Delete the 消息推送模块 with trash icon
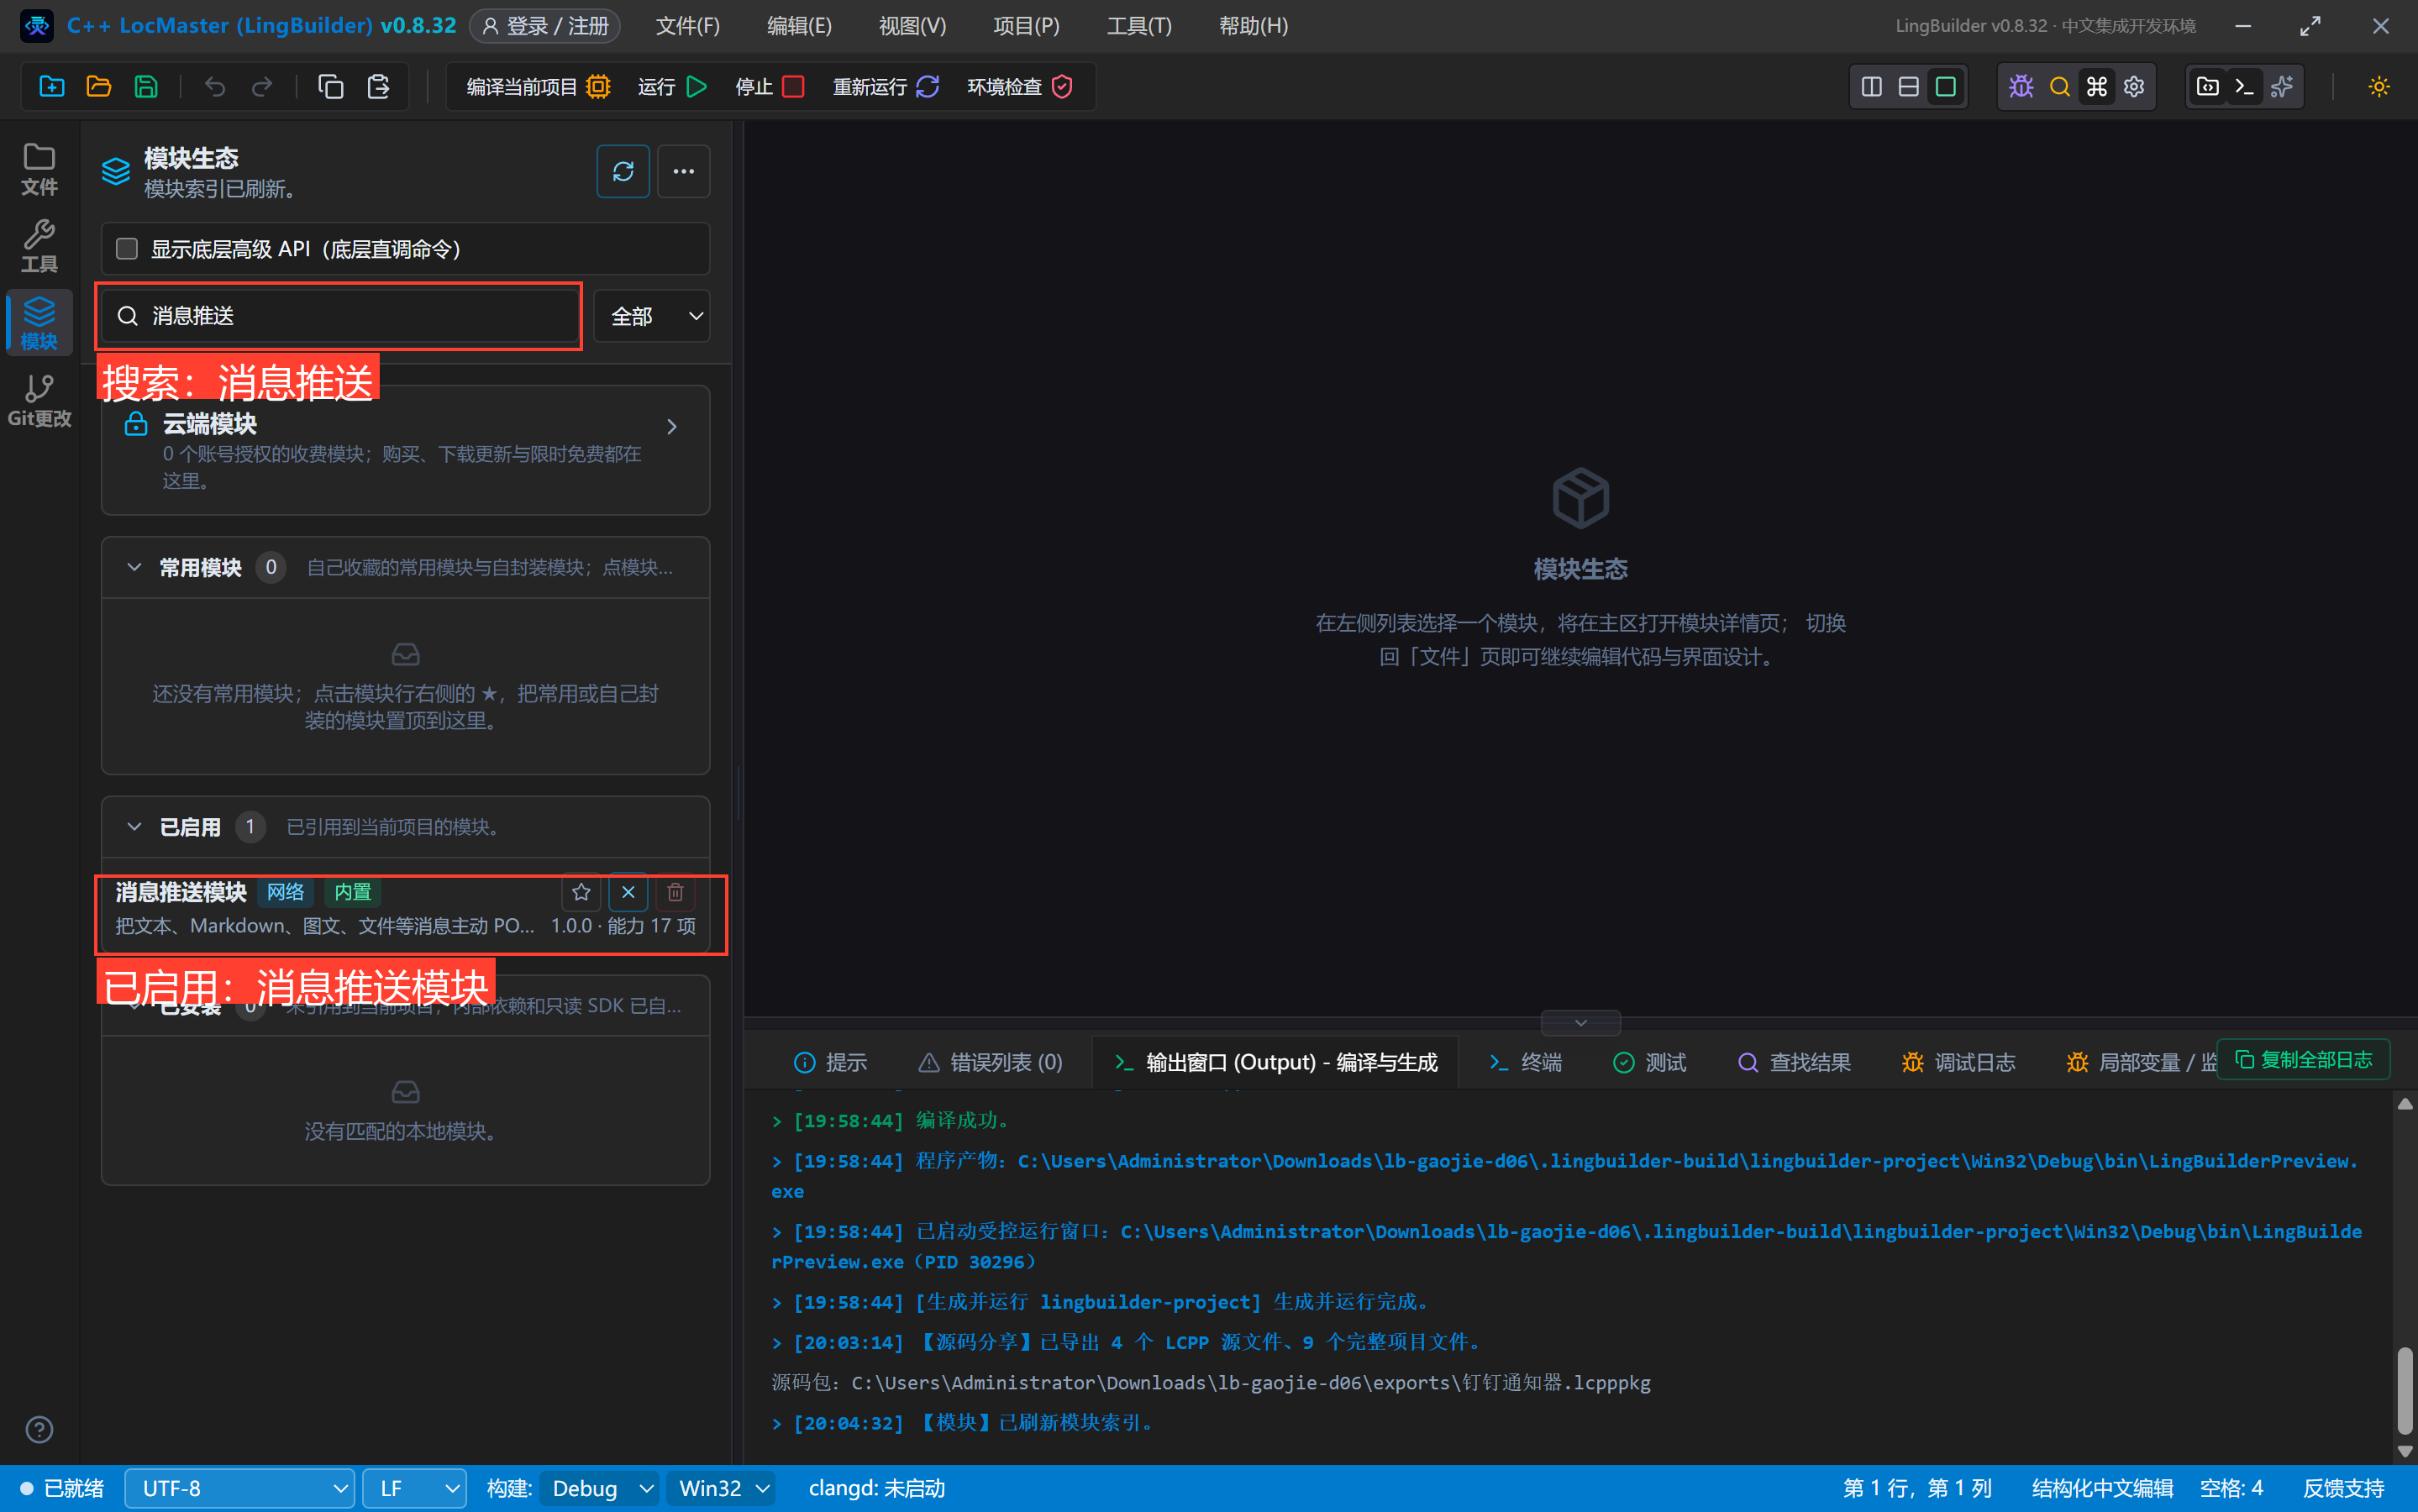2418x1512 pixels. tap(675, 891)
